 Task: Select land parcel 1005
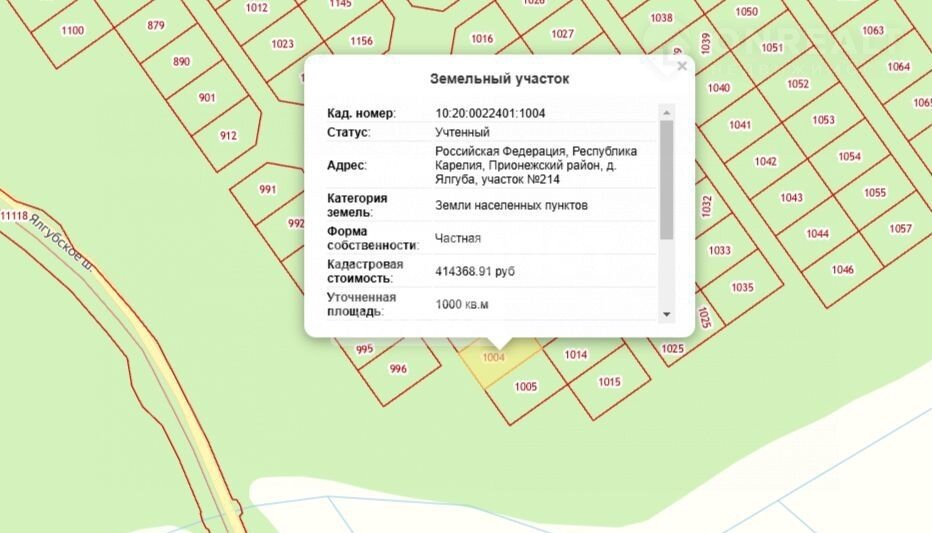tap(526, 387)
